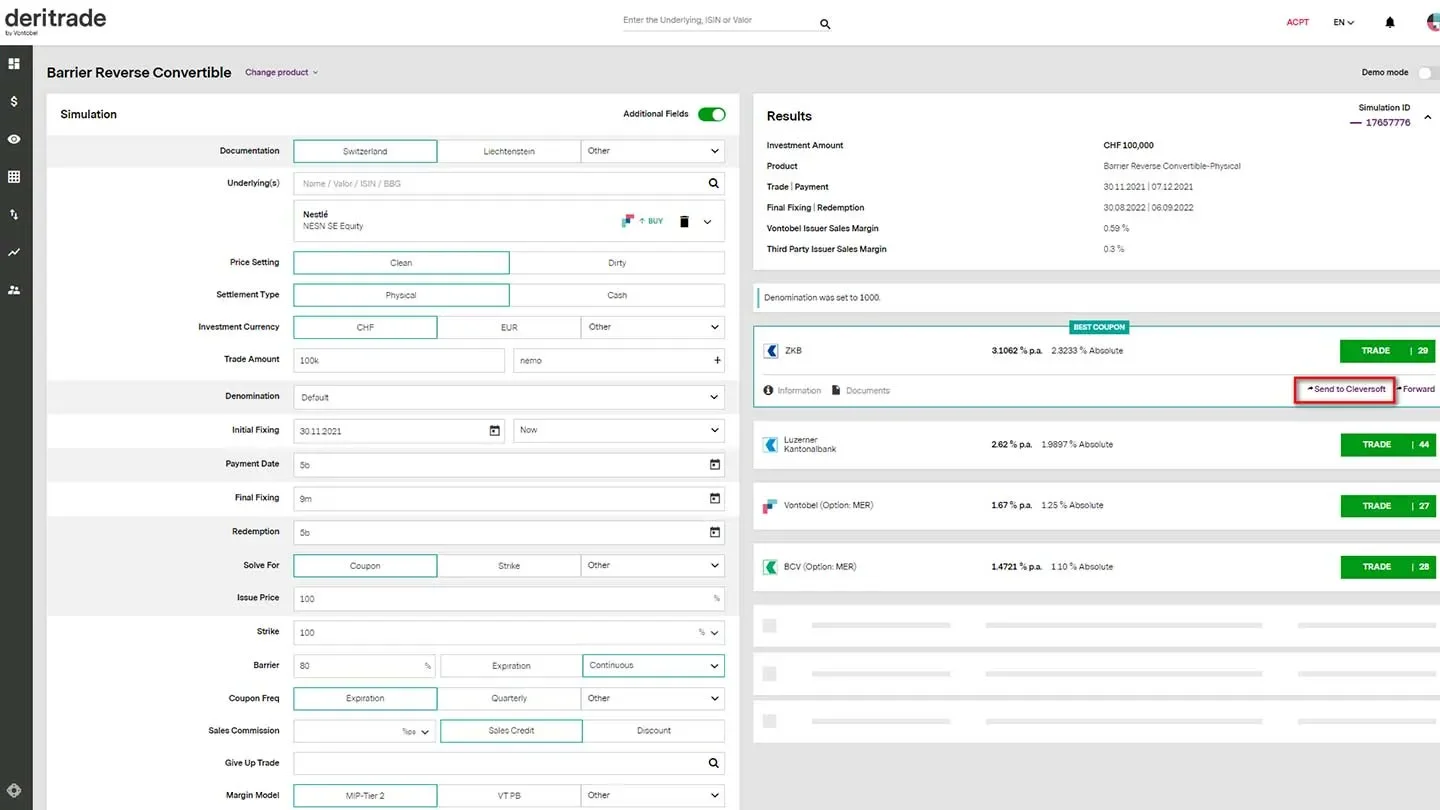Viewport: 1440px width, 810px height.
Task: Open the line chart sidebar icon
Action: (x=14, y=252)
